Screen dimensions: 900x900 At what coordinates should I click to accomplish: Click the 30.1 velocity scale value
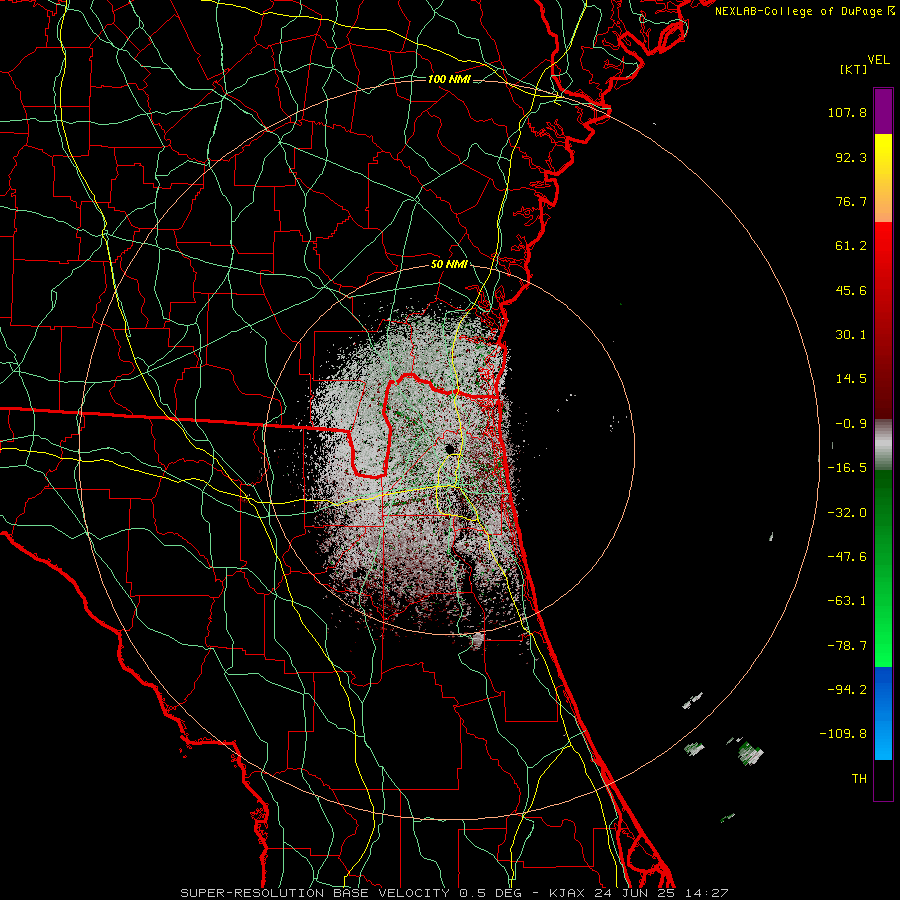851,335
